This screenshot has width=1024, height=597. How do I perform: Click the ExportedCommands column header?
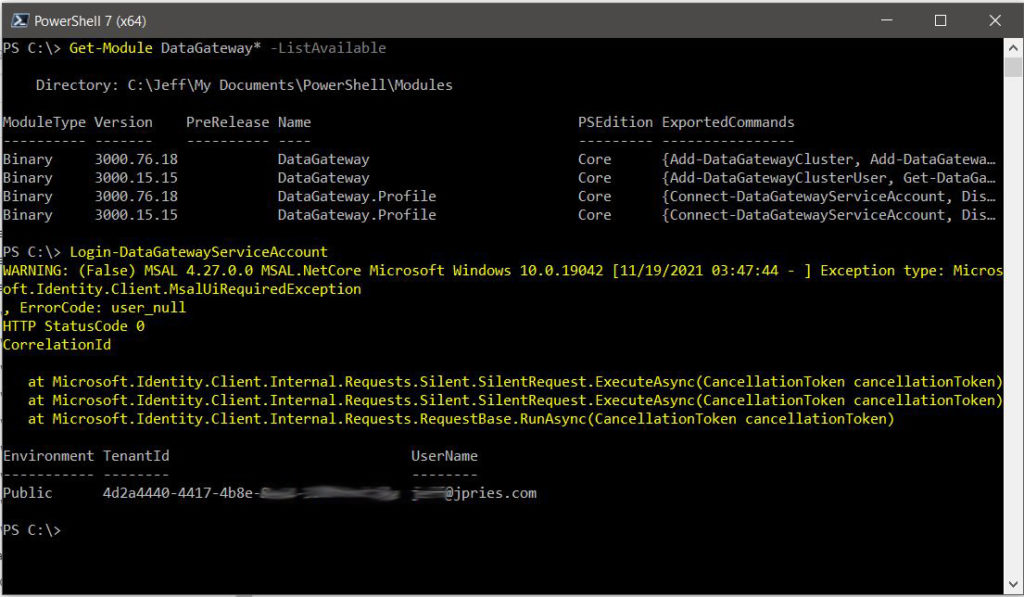[x=728, y=122]
